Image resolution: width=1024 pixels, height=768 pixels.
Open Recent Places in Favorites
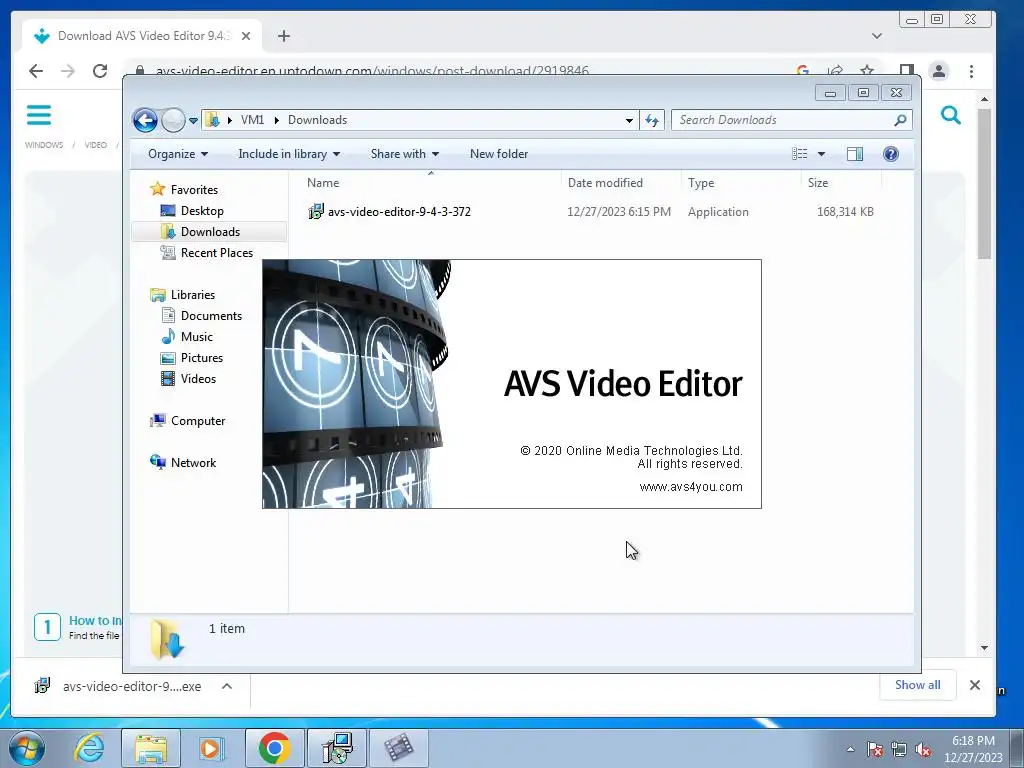point(216,253)
